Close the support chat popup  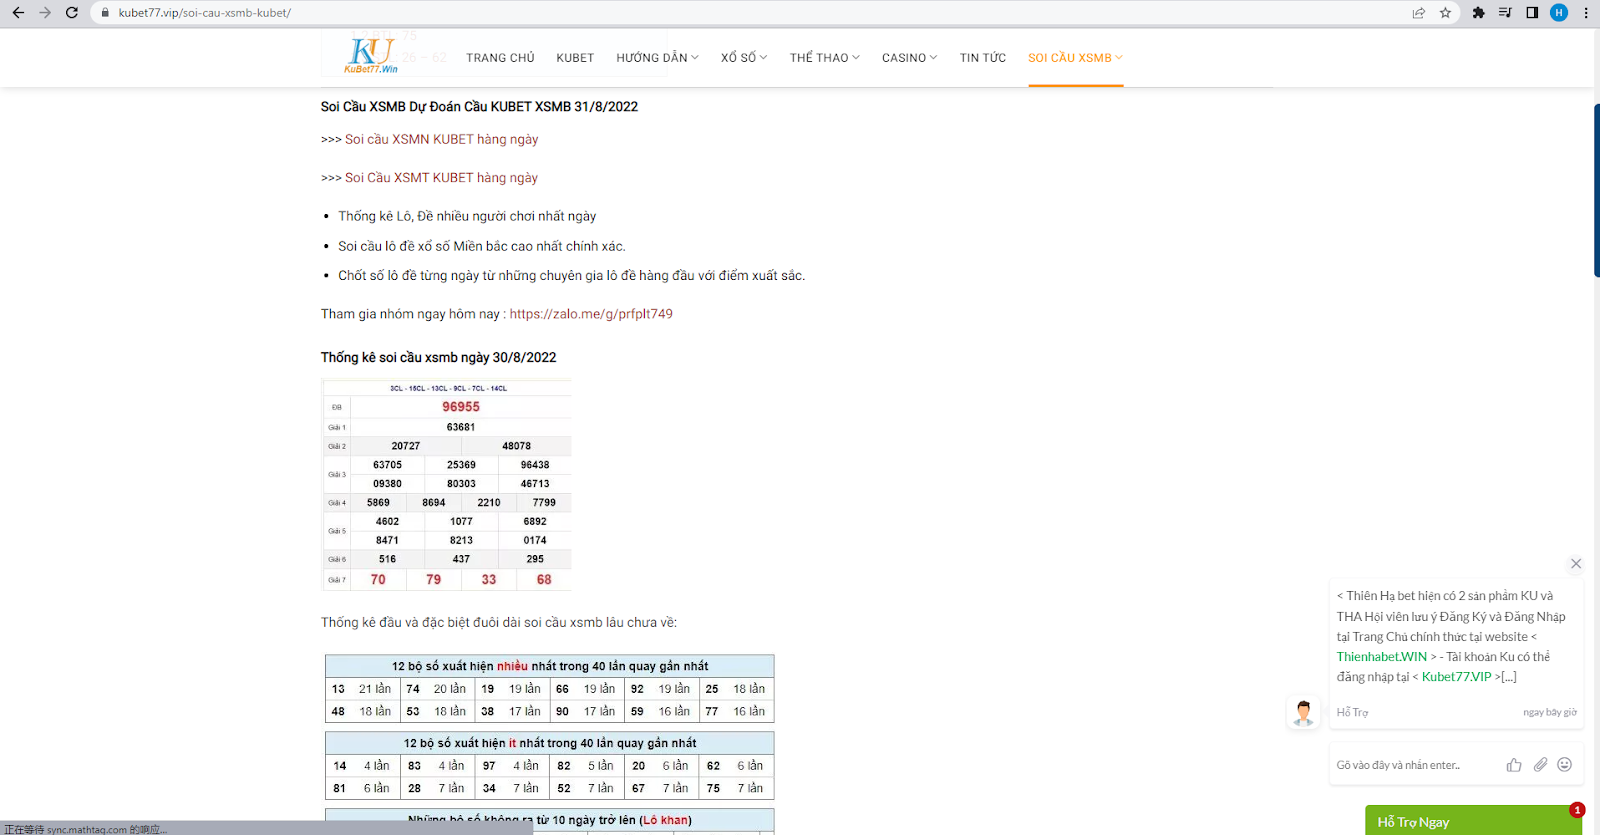(1576, 564)
